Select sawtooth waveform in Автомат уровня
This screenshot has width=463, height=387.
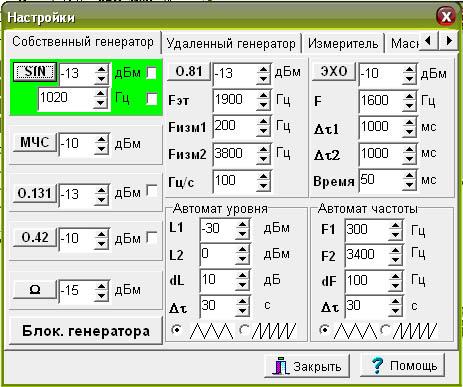244,330
